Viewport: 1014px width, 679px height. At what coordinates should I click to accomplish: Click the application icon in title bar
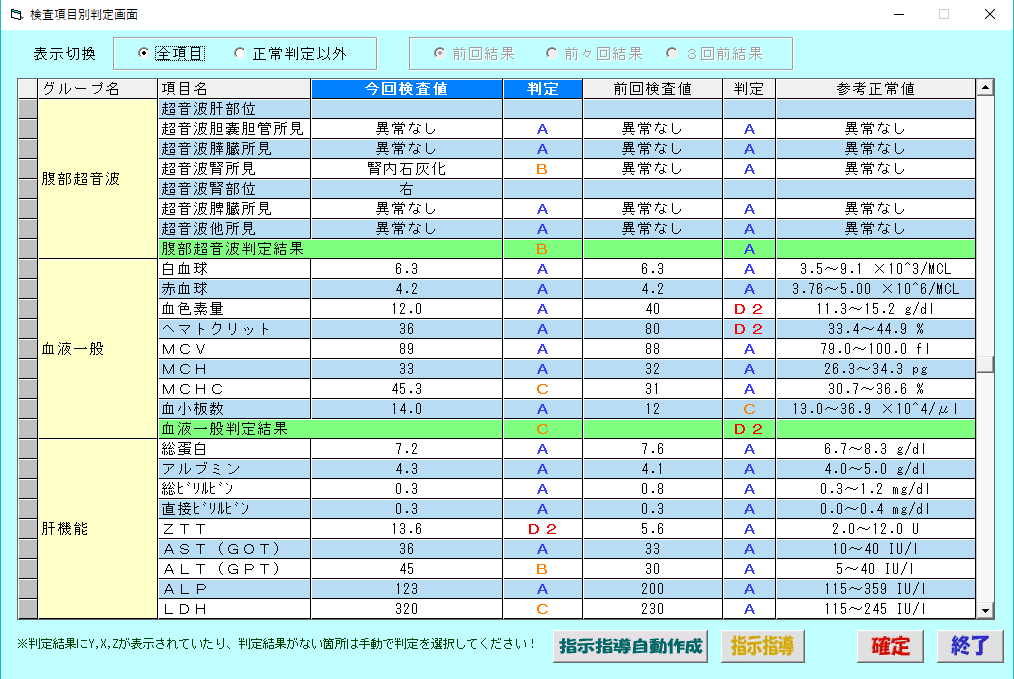(16, 14)
